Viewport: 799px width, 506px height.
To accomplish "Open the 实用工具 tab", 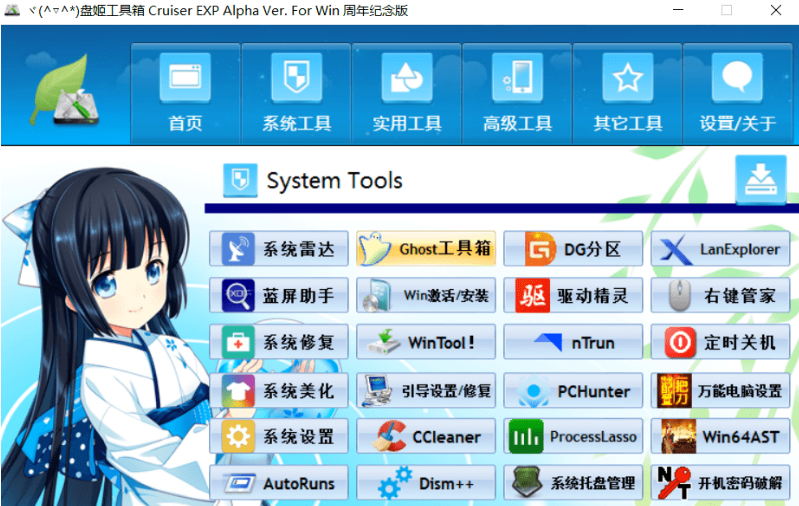I will (407, 92).
